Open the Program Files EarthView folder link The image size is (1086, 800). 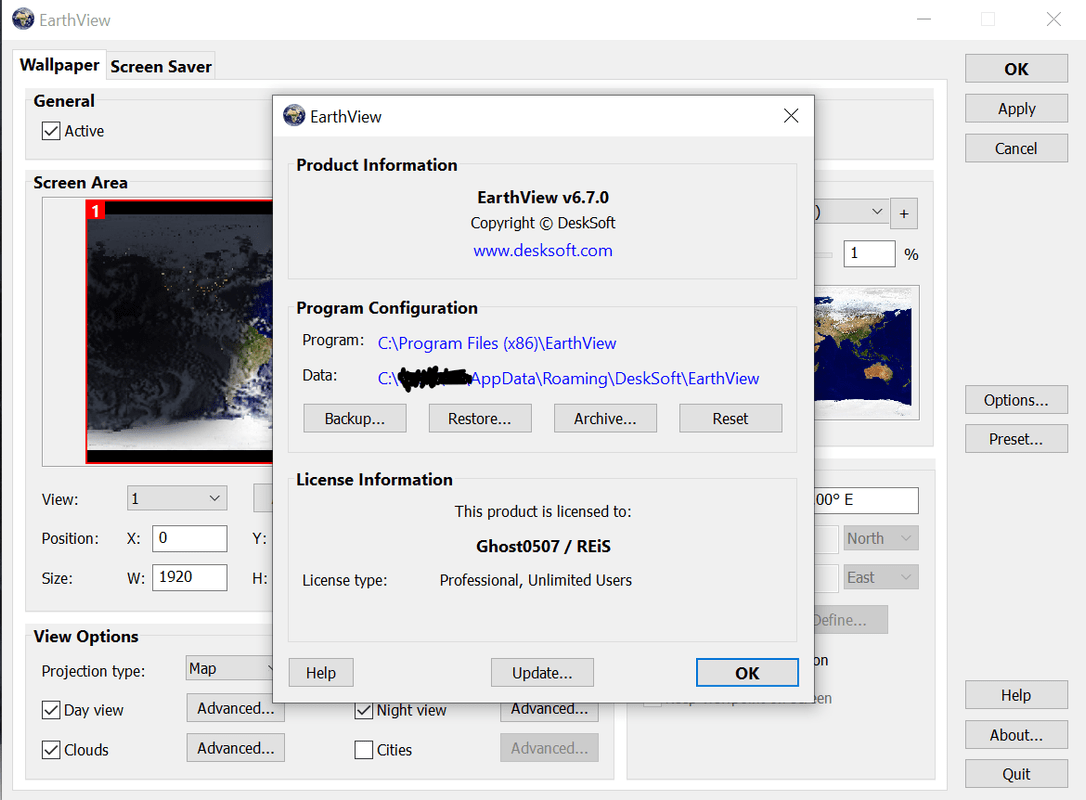[x=497, y=344]
